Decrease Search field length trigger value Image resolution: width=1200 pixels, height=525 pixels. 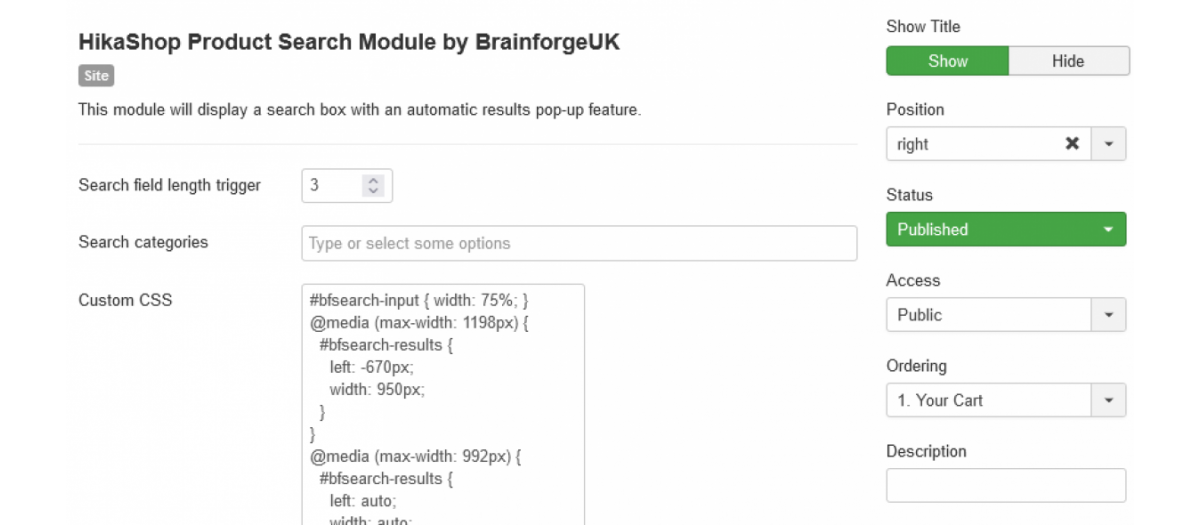(x=374, y=190)
